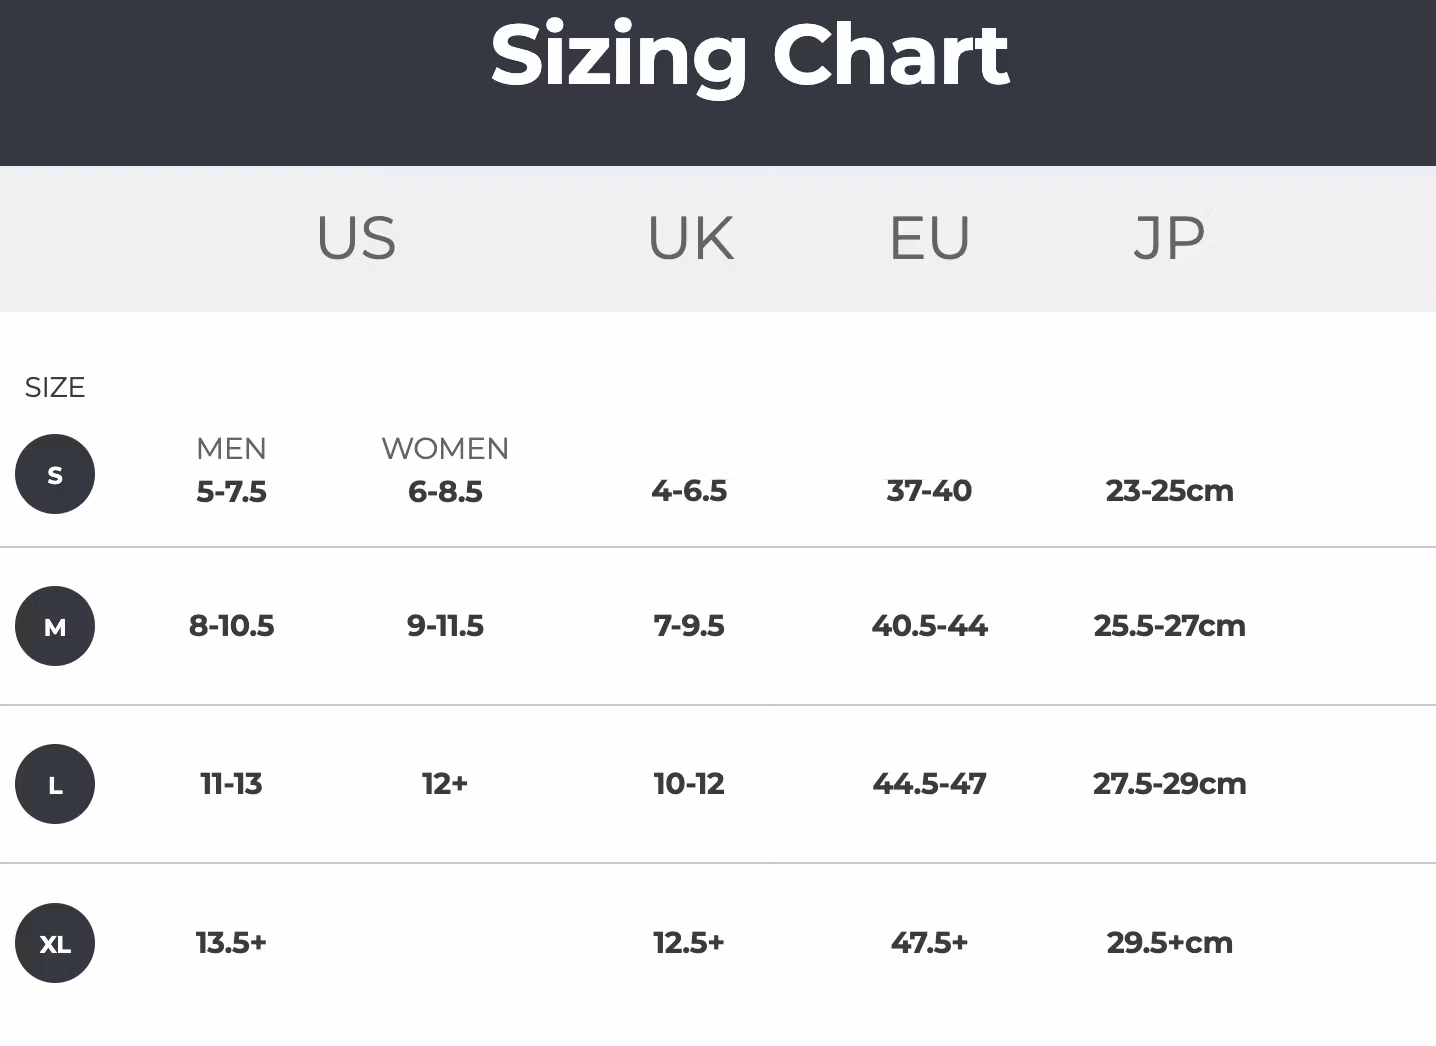Screen dimensions: 1436x1046
Task: Click women's 12+ size for L
Action: pos(445,783)
